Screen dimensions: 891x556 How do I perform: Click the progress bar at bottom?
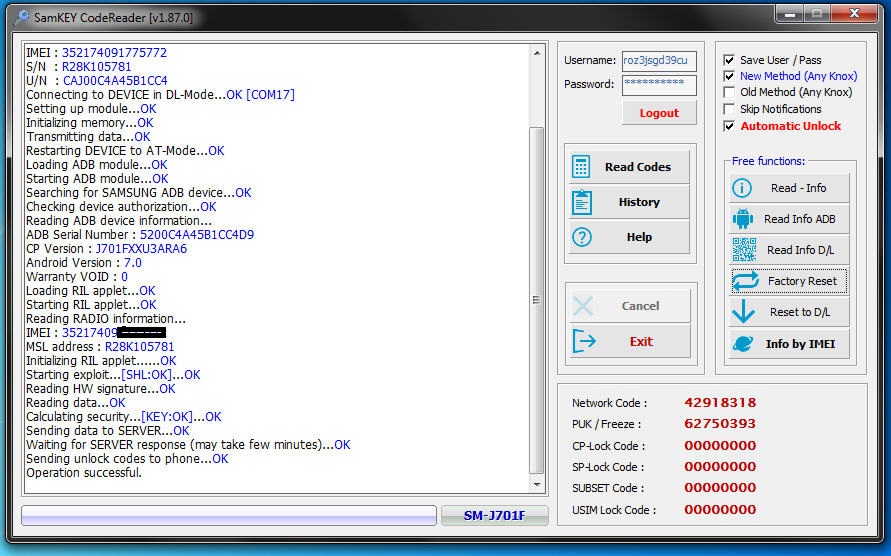pyautogui.click(x=229, y=516)
